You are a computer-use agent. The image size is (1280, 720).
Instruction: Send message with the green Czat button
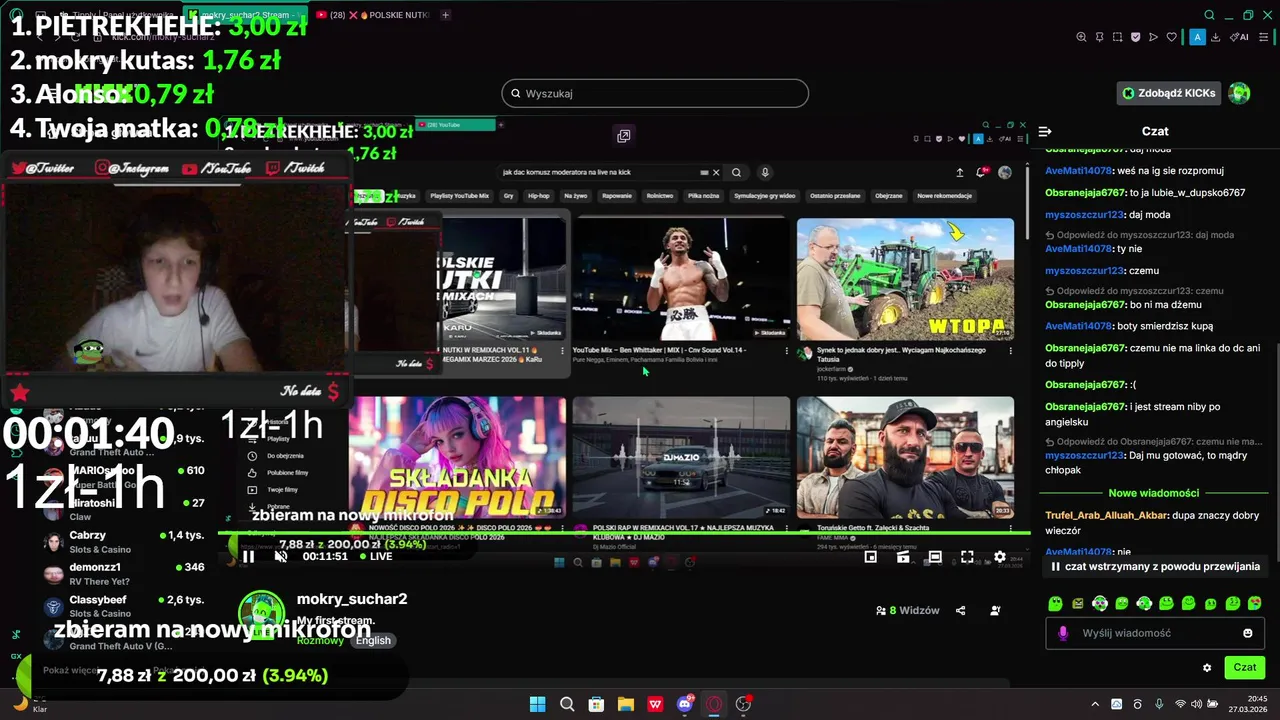1245,667
